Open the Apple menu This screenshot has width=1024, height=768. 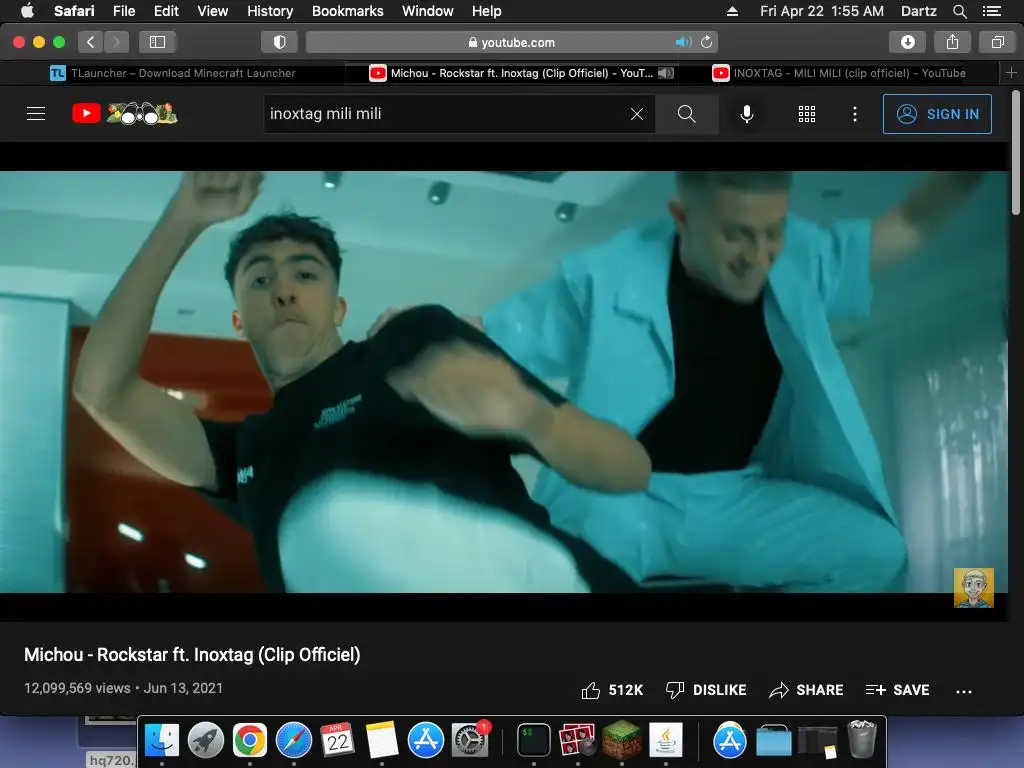tap(27, 11)
